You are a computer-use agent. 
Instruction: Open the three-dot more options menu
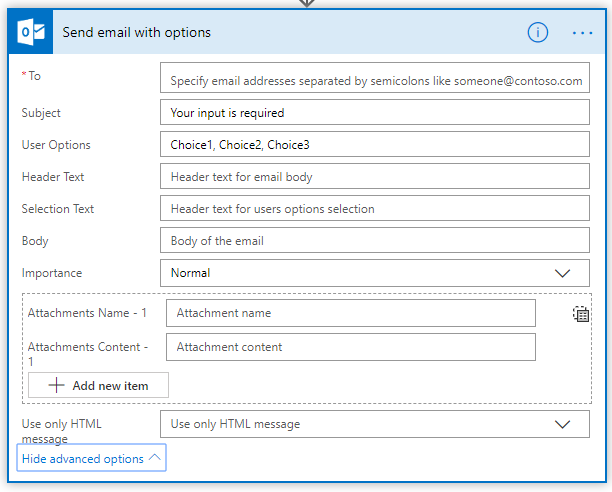(x=582, y=32)
